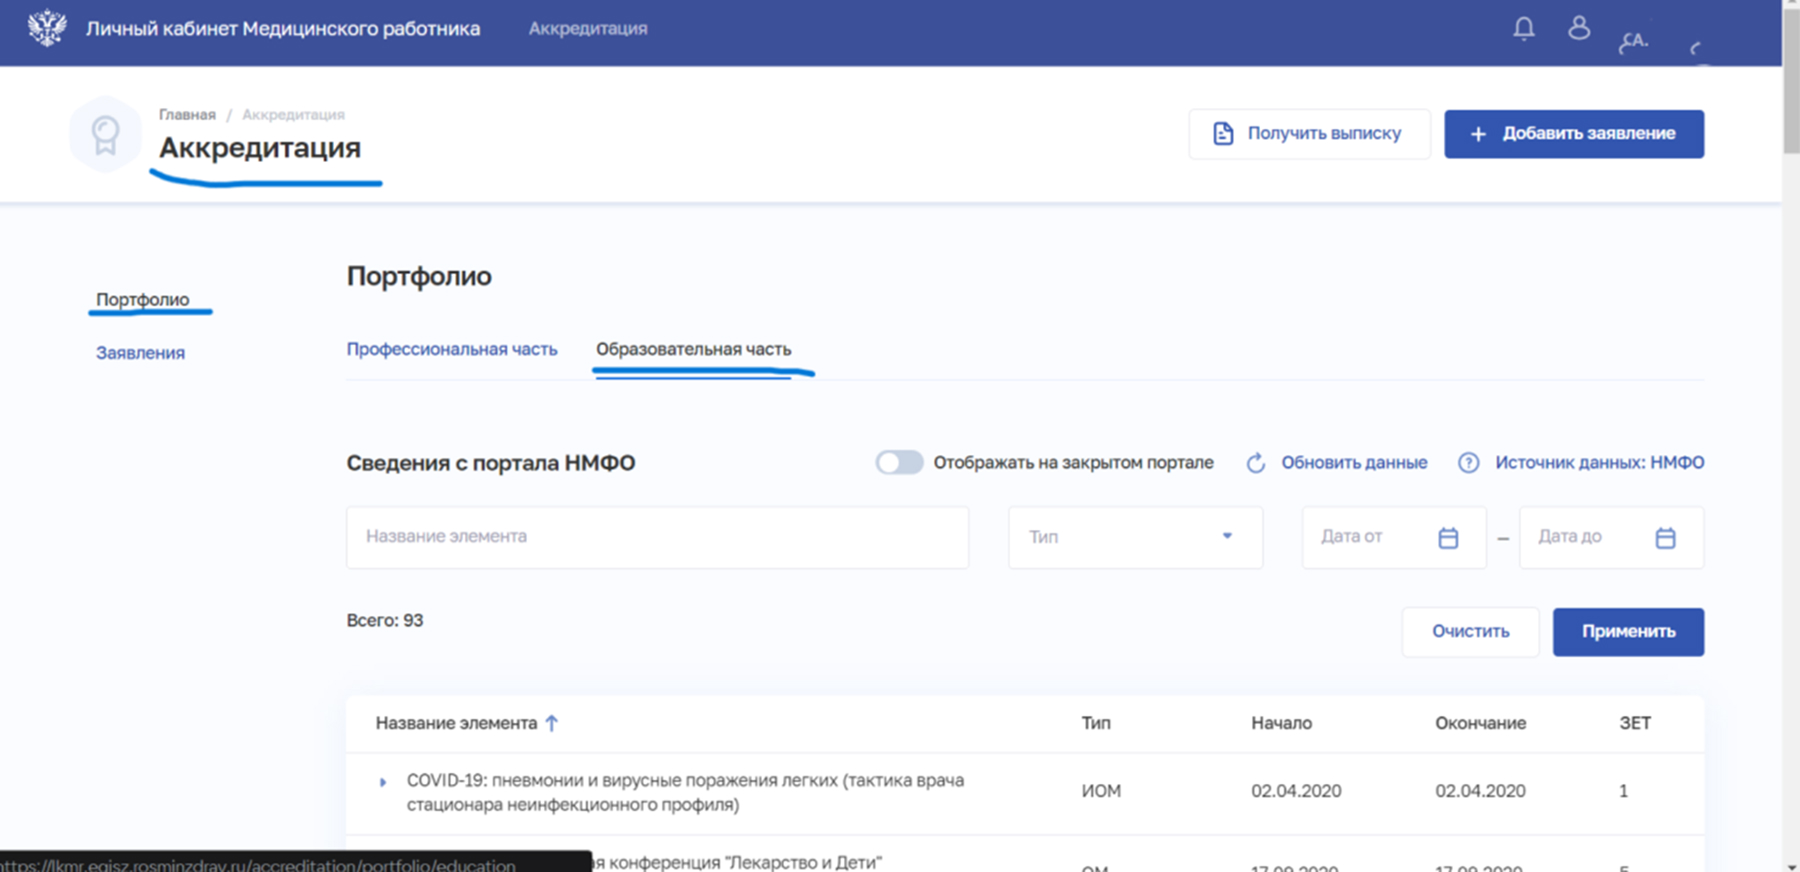Click the Обновить данные link
Image resolution: width=1800 pixels, height=872 pixels.
click(x=1354, y=463)
